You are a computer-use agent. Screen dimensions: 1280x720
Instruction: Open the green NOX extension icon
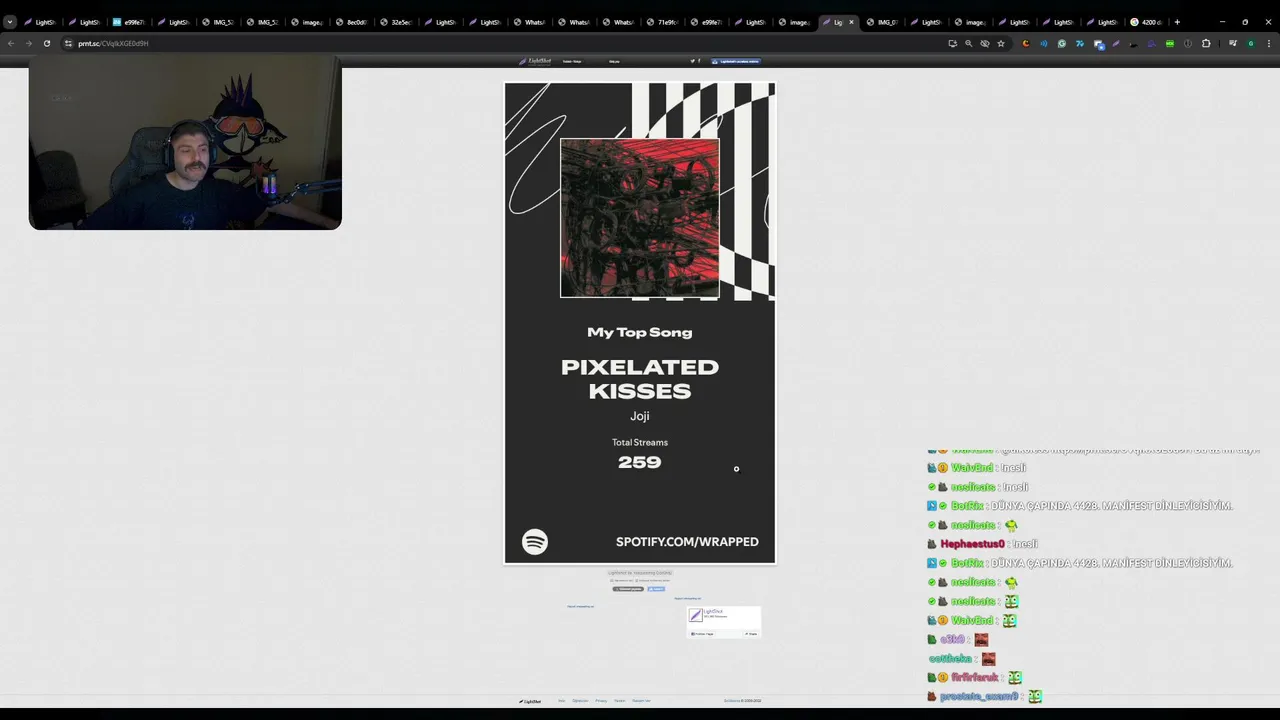tap(1170, 43)
